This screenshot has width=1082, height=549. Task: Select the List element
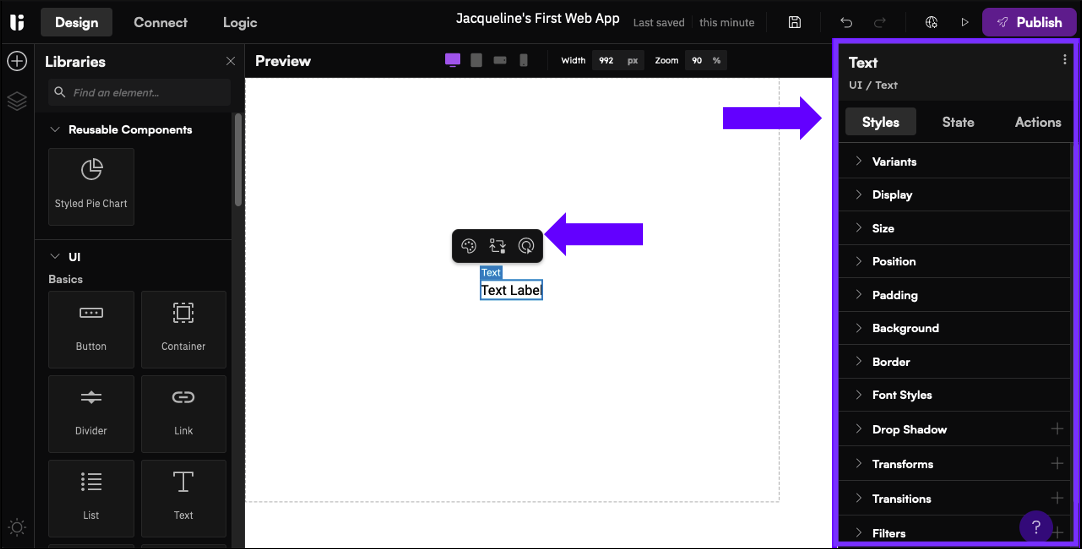click(x=91, y=498)
